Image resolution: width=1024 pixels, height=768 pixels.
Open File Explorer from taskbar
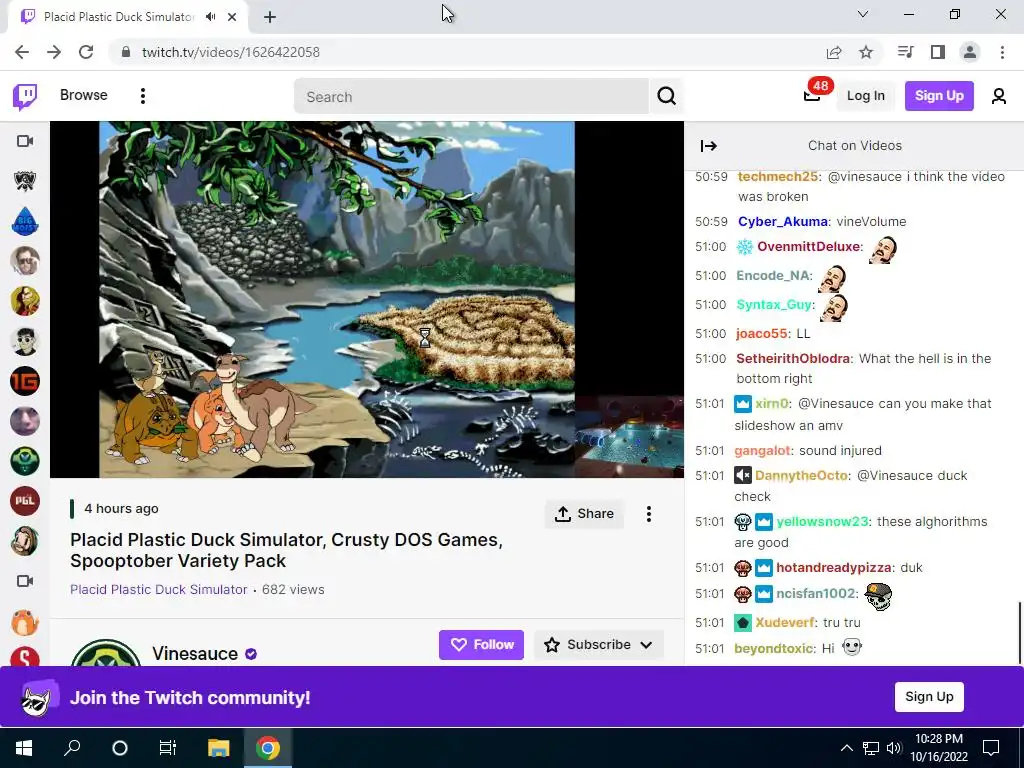219,748
